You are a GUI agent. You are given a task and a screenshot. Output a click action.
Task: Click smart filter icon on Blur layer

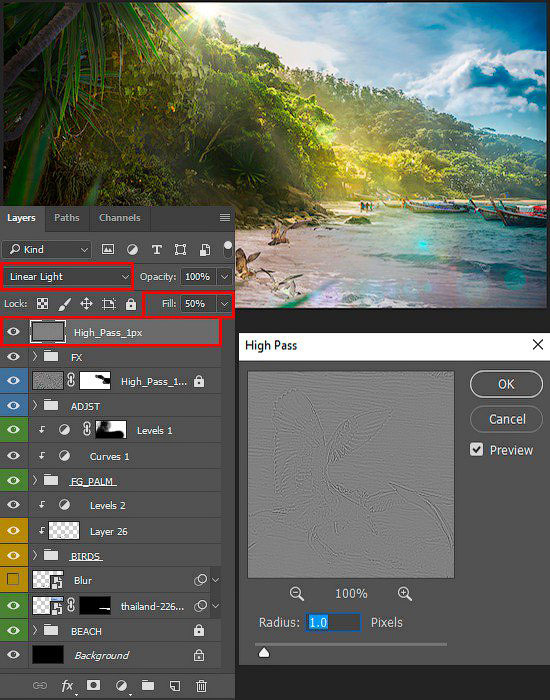point(200,580)
